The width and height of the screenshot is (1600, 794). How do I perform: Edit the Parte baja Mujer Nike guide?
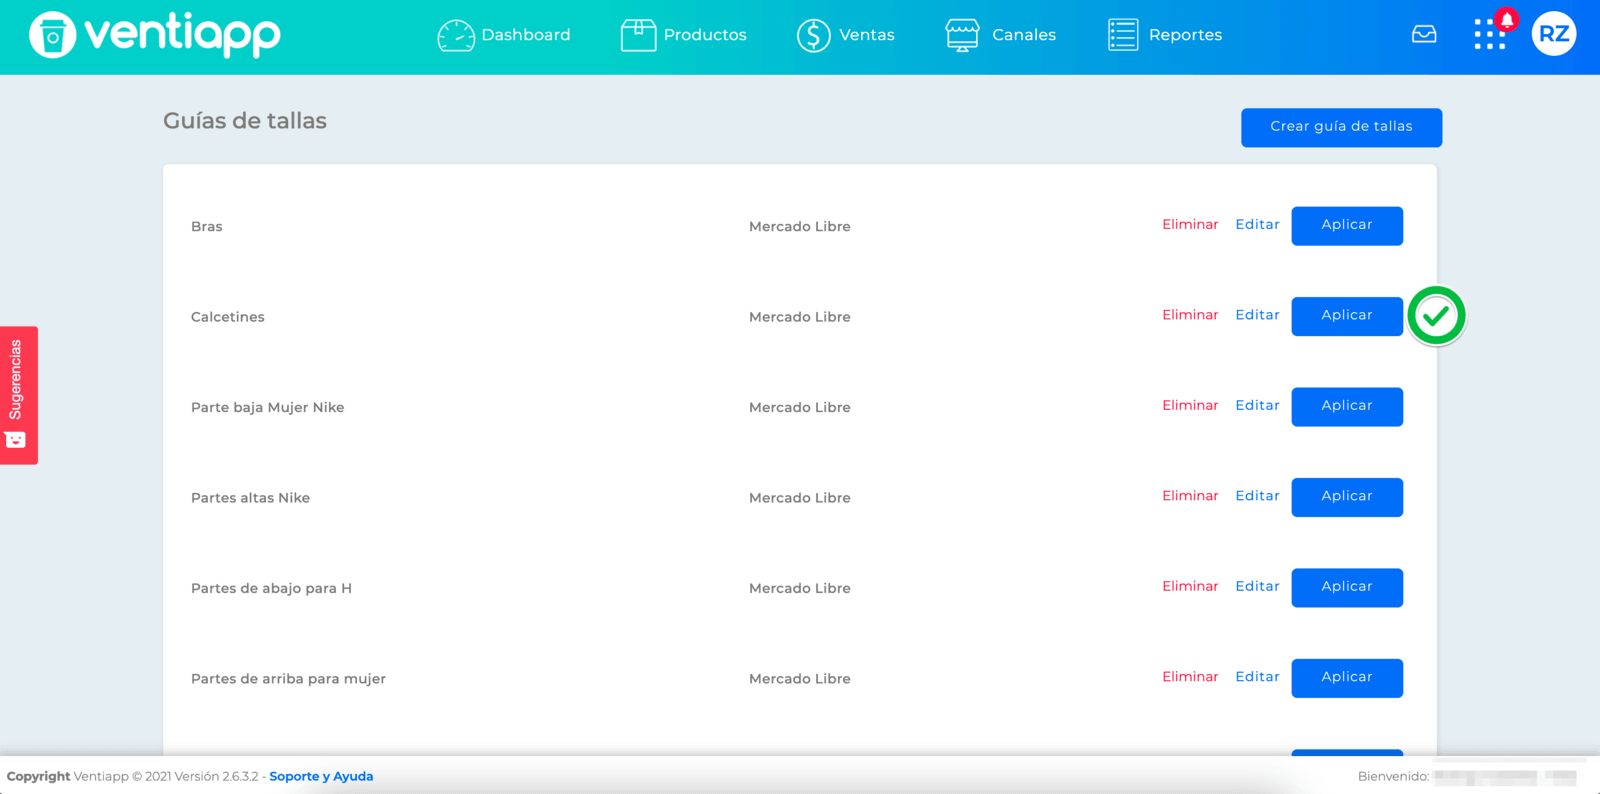click(x=1257, y=406)
